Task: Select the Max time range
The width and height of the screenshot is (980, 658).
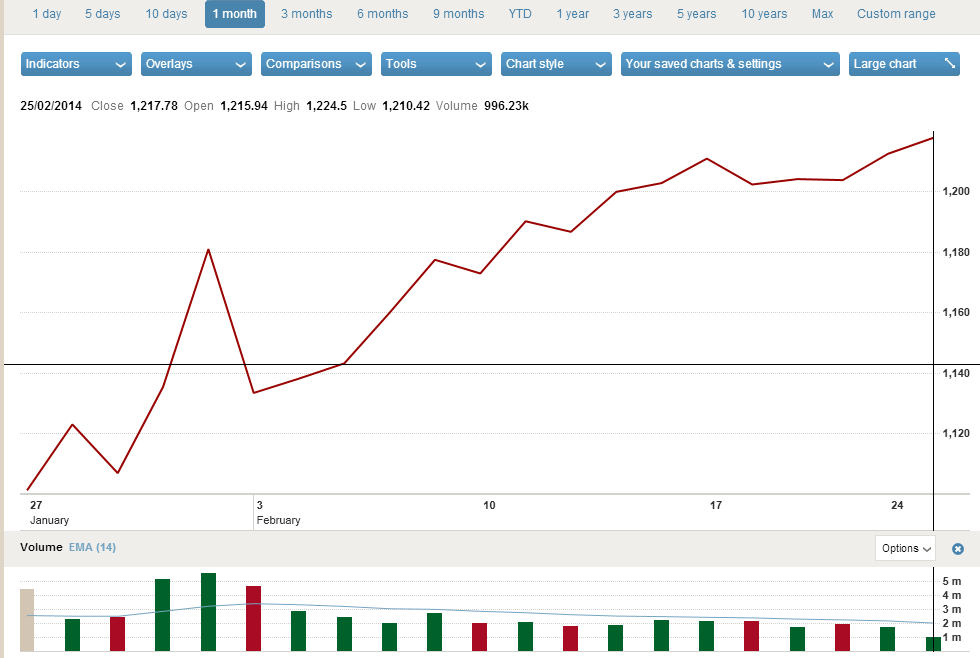Action: click(822, 14)
